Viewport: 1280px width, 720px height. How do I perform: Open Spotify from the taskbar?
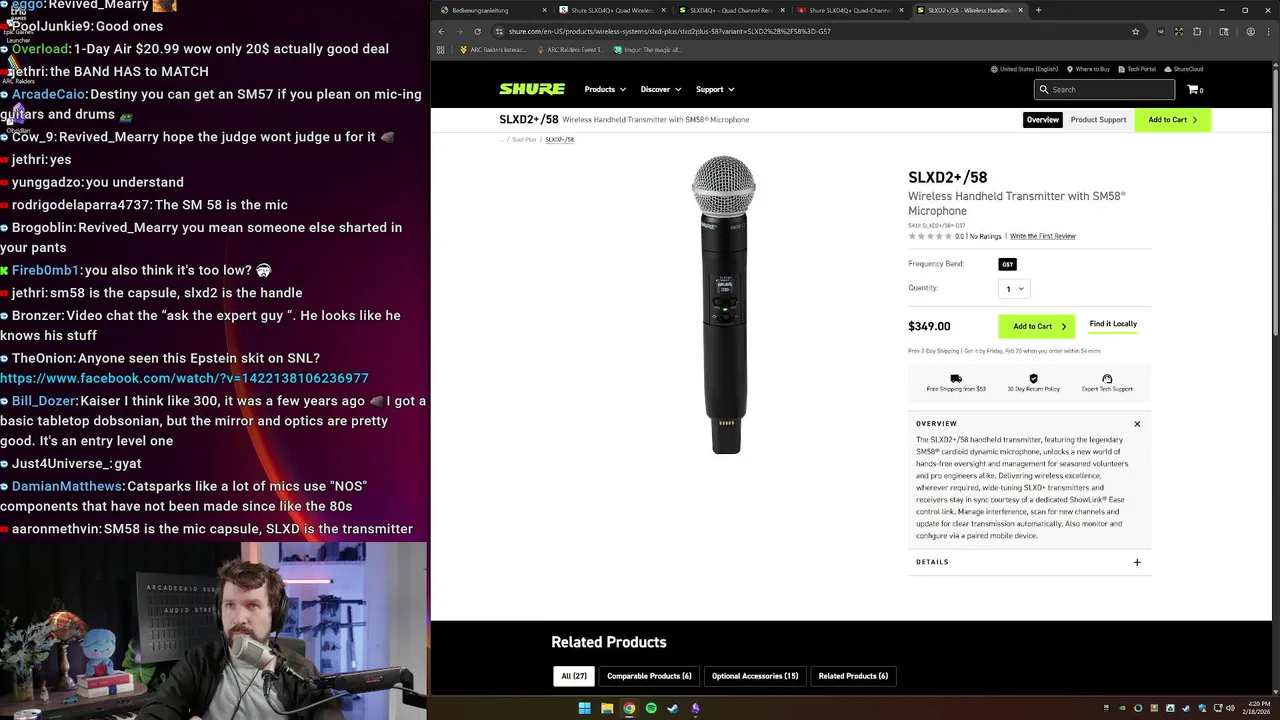pyautogui.click(x=651, y=708)
